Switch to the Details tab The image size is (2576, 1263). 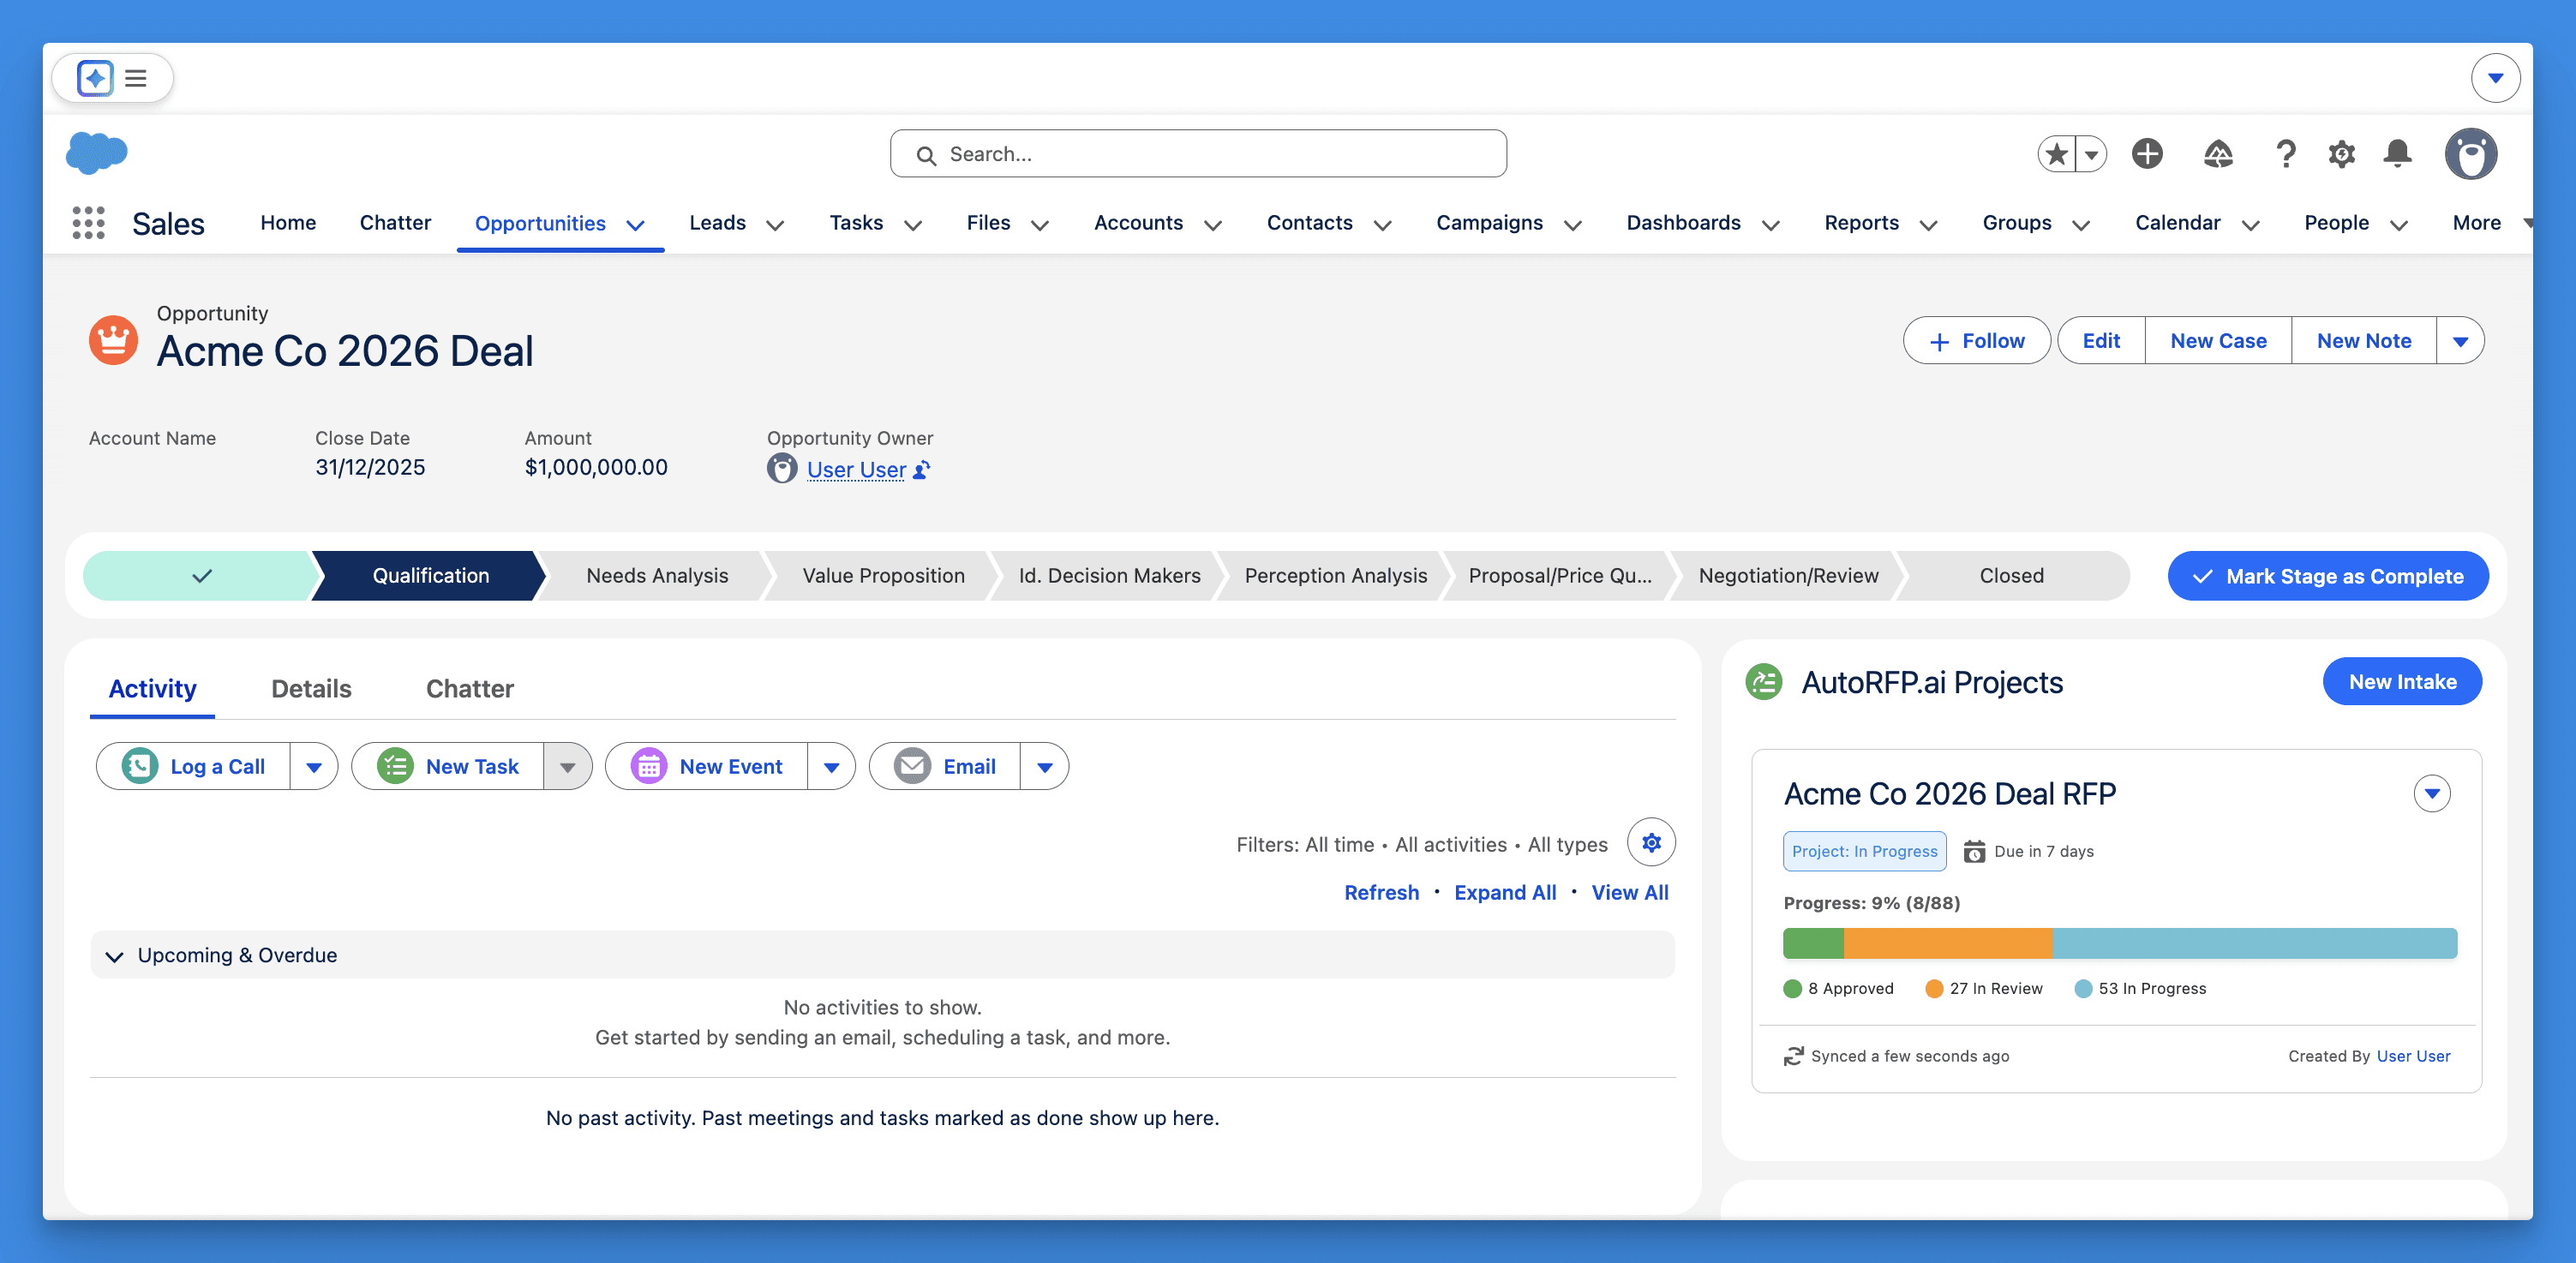(x=311, y=689)
